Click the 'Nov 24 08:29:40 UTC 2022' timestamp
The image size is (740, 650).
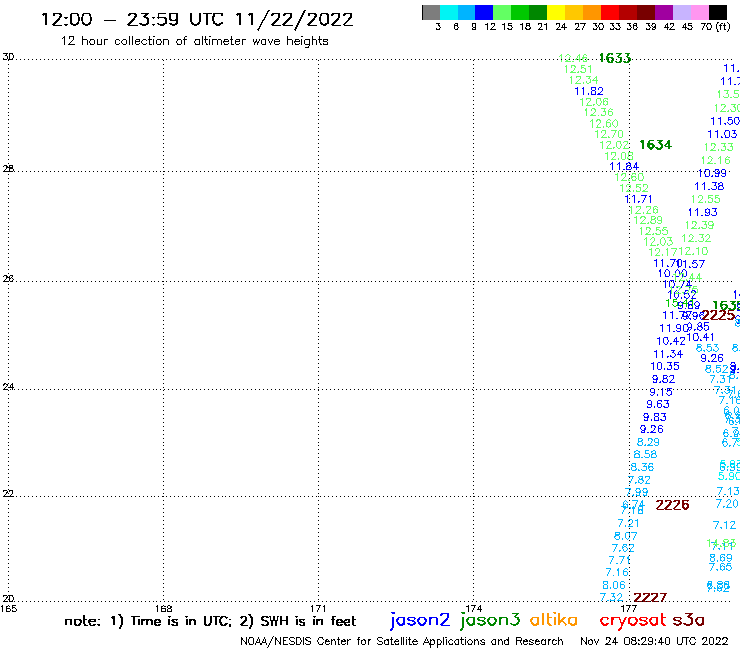[654, 641]
